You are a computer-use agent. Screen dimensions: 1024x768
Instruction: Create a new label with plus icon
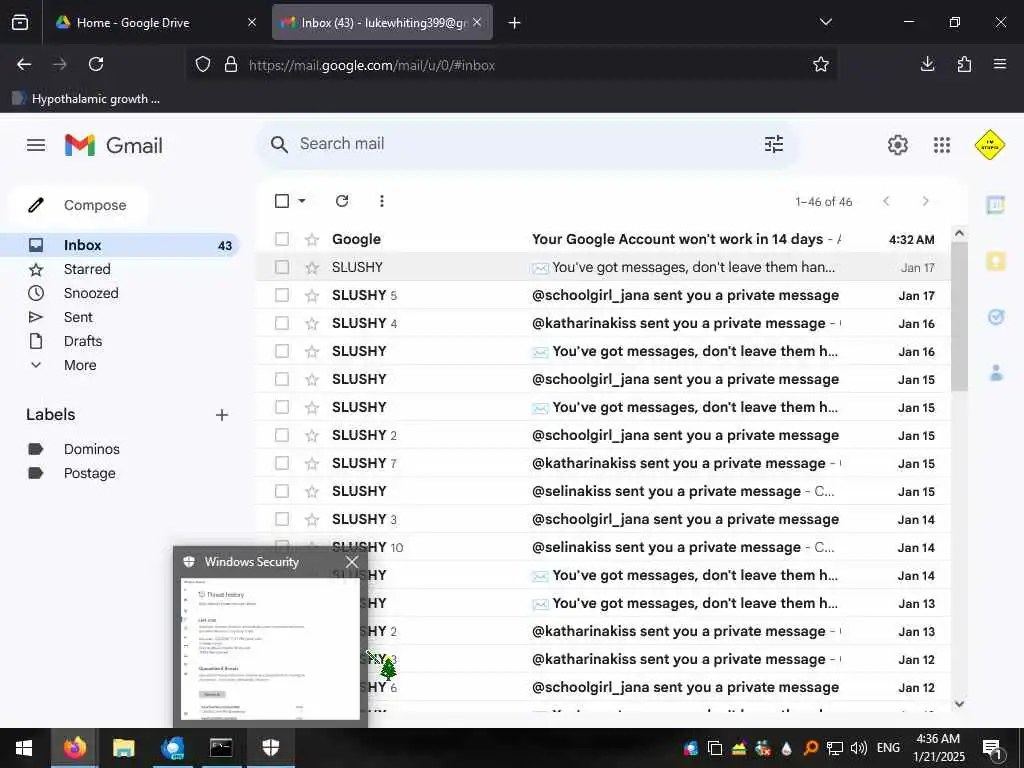[x=222, y=415]
